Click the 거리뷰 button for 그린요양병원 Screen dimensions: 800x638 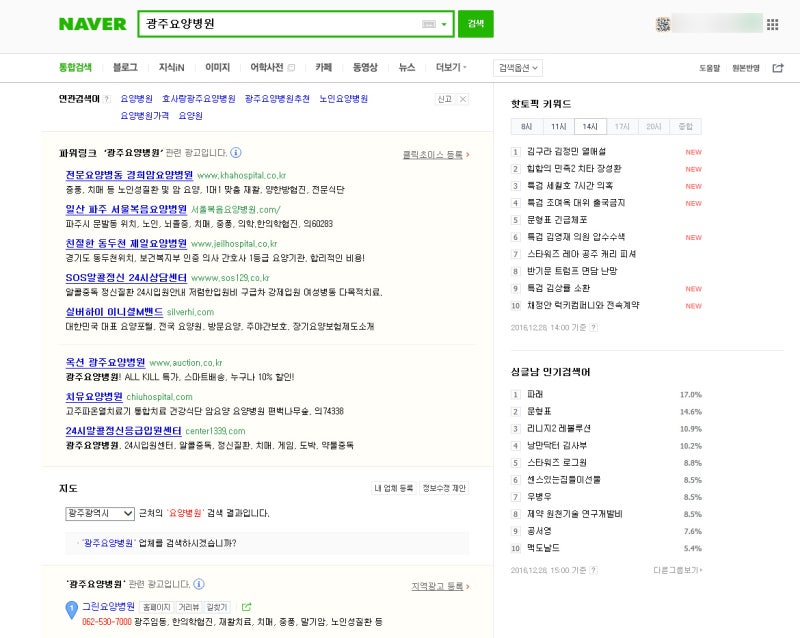[x=189, y=607]
